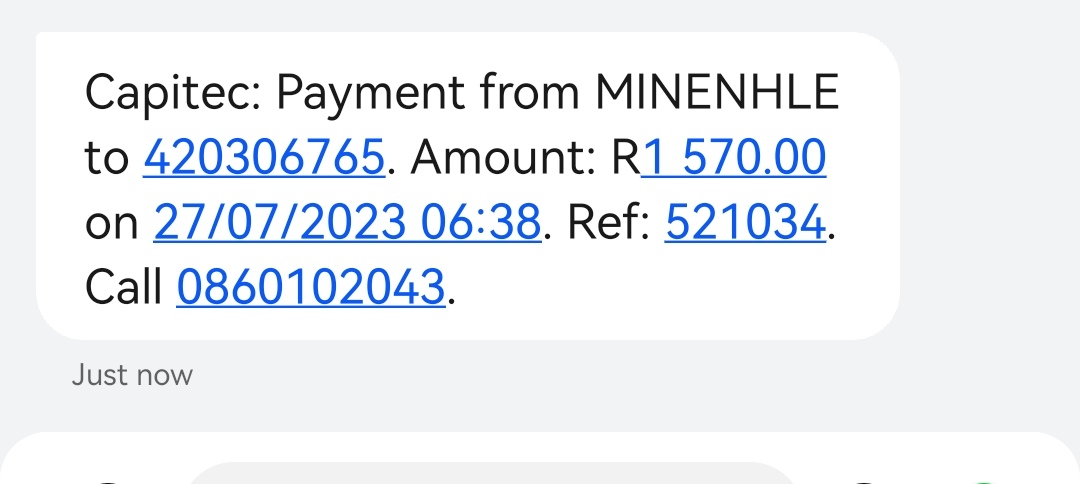Tap the amount link 1 570.00
Viewport: 1080px width, 484px height.
tap(734, 158)
